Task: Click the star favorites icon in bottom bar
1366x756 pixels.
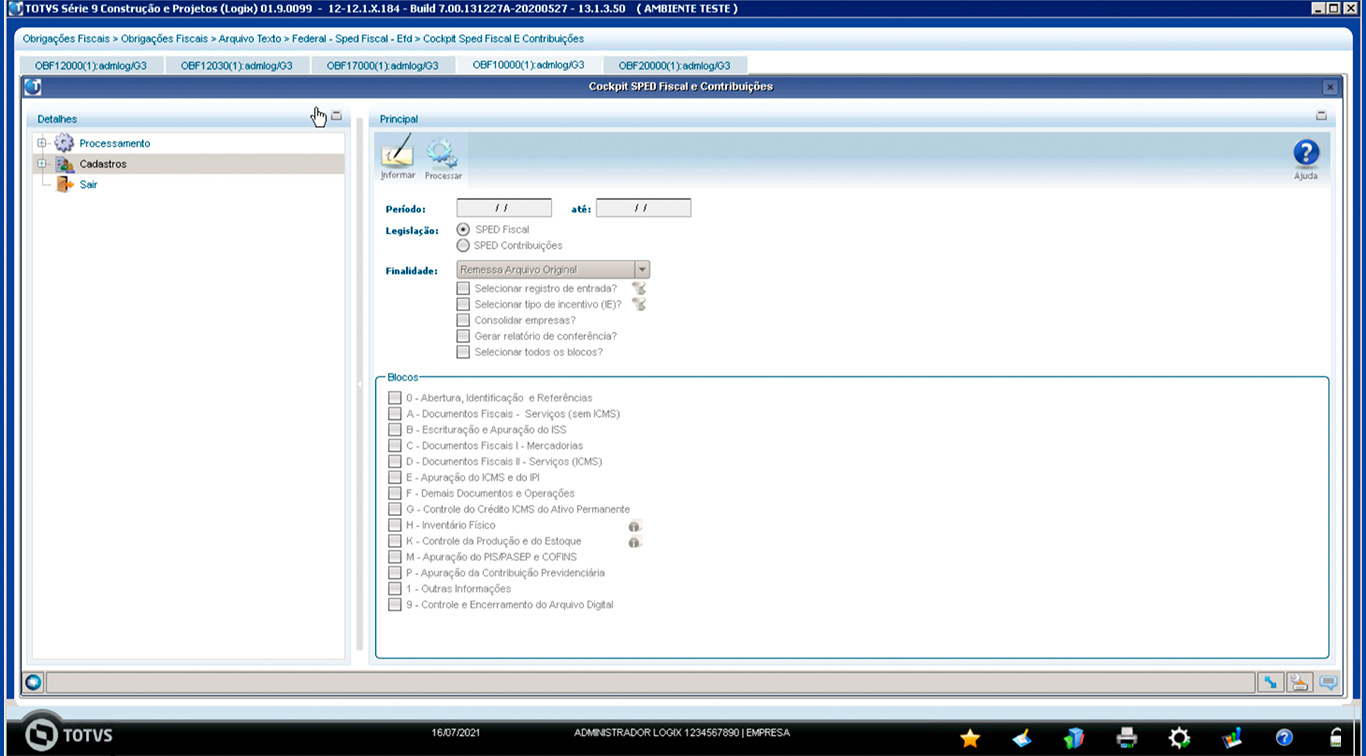Action: [x=969, y=738]
